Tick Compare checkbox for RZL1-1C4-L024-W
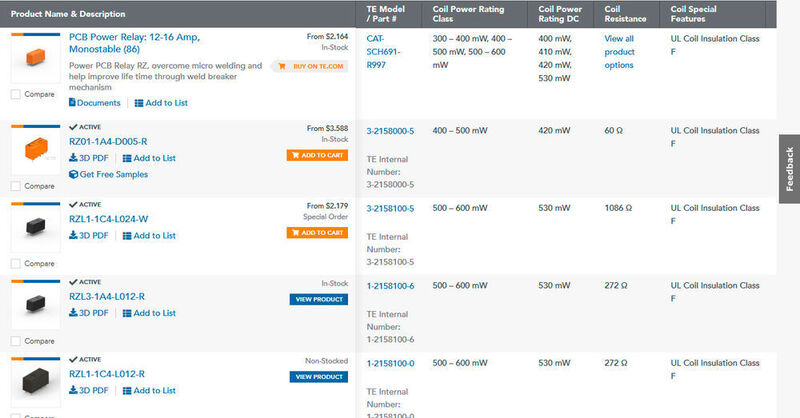 tap(16, 264)
